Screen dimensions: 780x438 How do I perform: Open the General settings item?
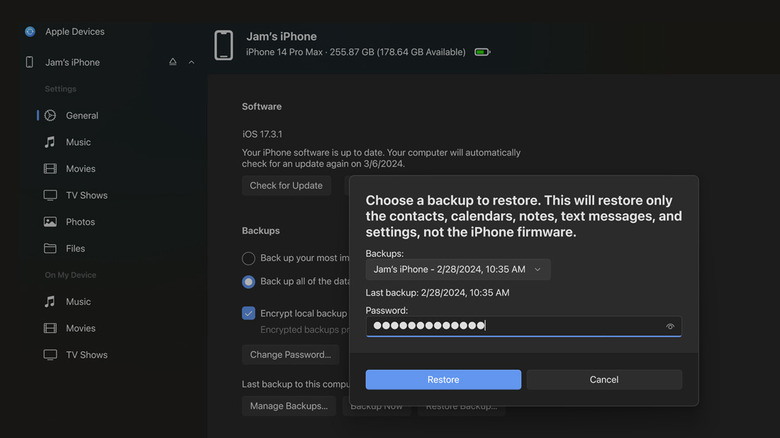[82, 116]
